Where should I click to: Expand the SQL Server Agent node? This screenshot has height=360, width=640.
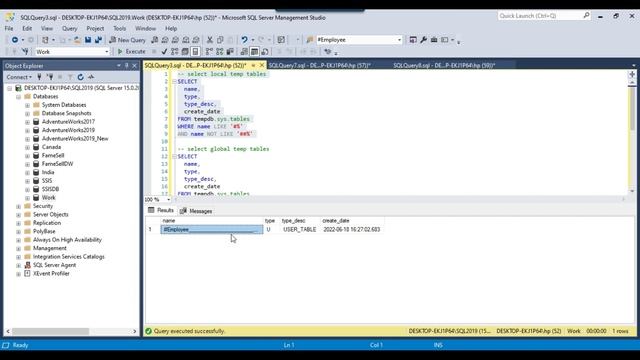coord(18,266)
